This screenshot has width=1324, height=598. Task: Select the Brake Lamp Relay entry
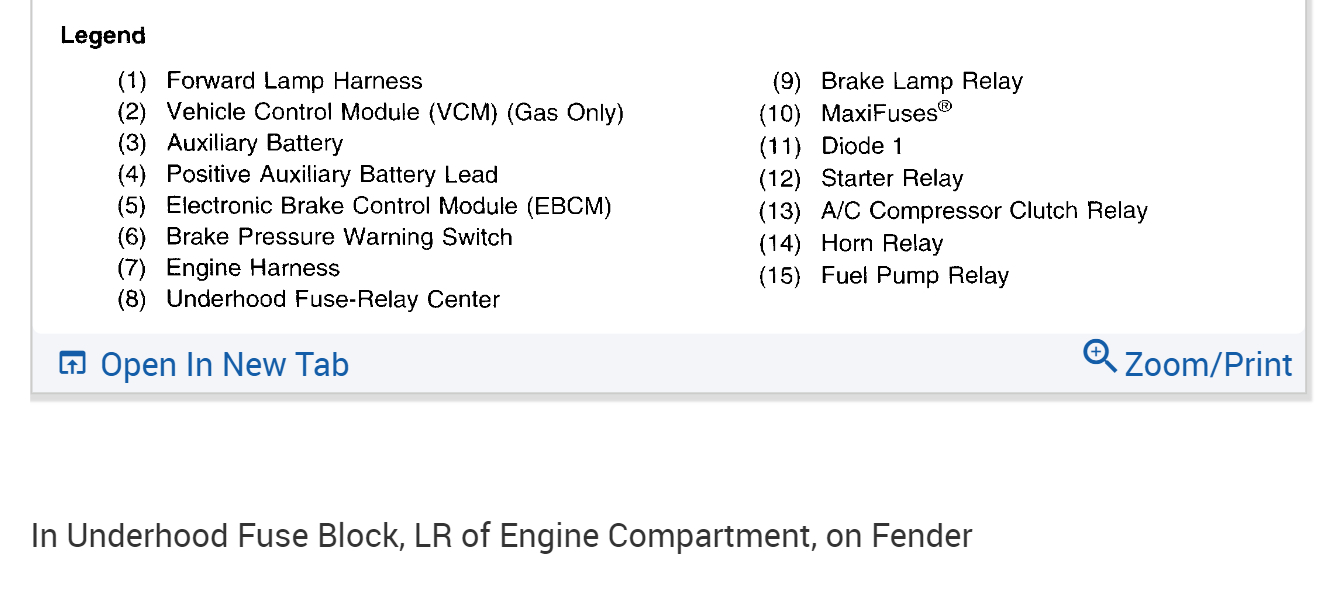click(921, 81)
